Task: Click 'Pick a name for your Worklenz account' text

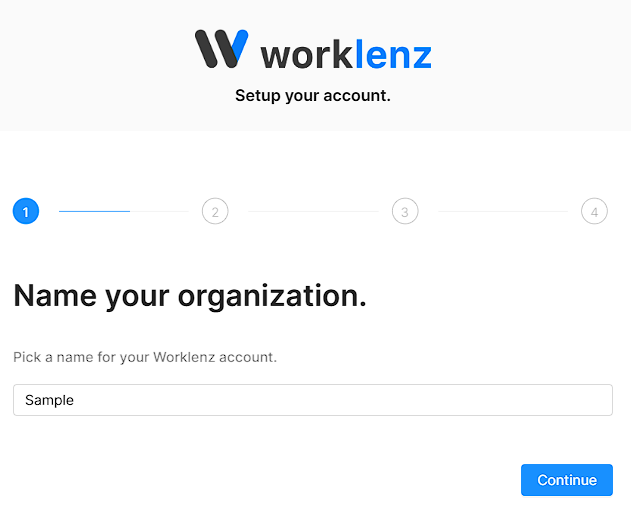Action: (145, 357)
